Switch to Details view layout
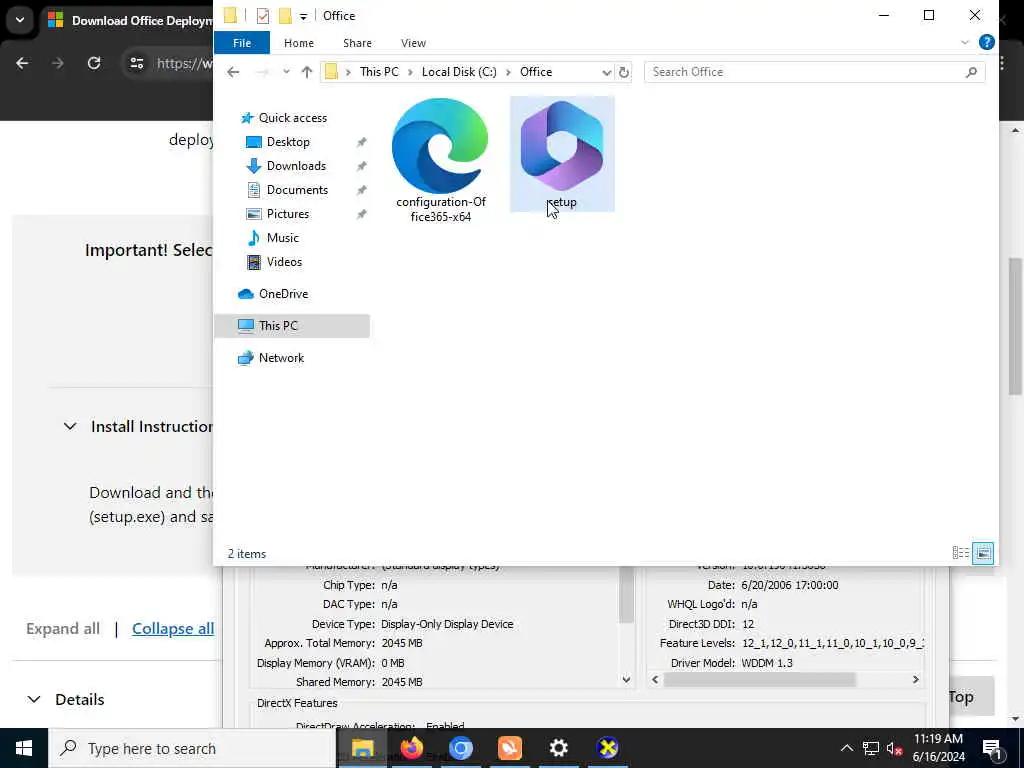Viewport: 1024px width, 768px height. [961, 553]
